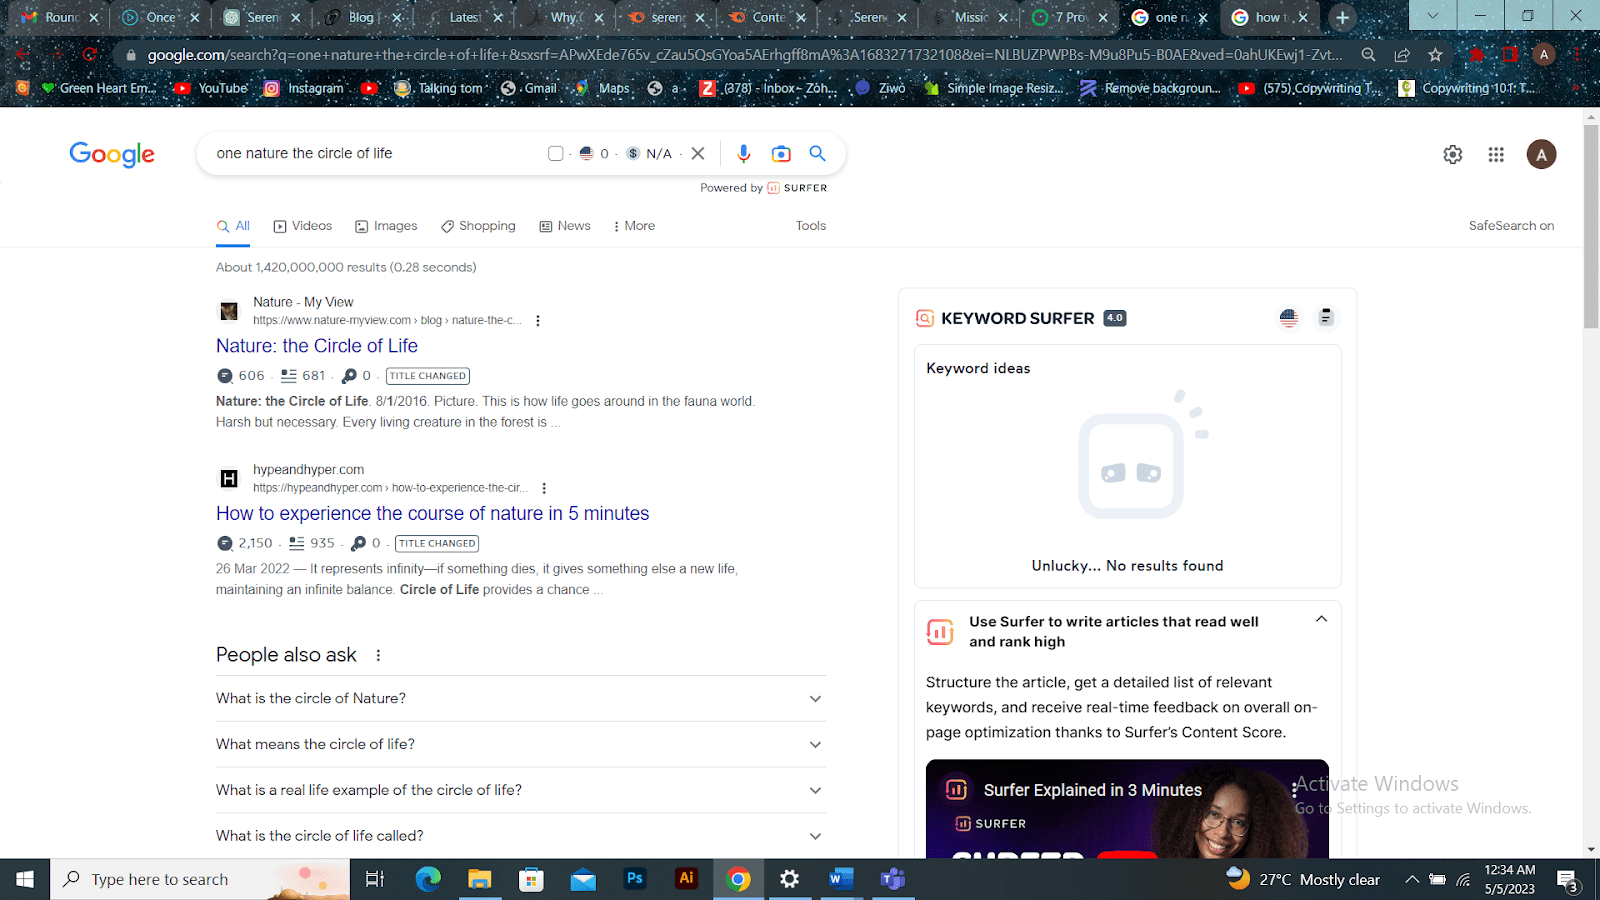The height and width of the screenshot is (900, 1600).
Task: Open three-dot menu for hypeandhyper result
Action: pyautogui.click(x=544, y=488)
